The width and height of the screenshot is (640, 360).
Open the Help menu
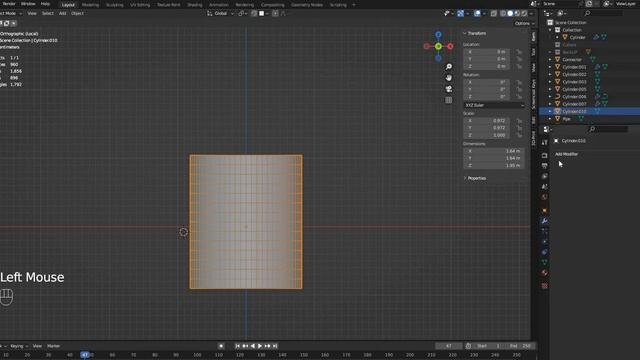45,4
